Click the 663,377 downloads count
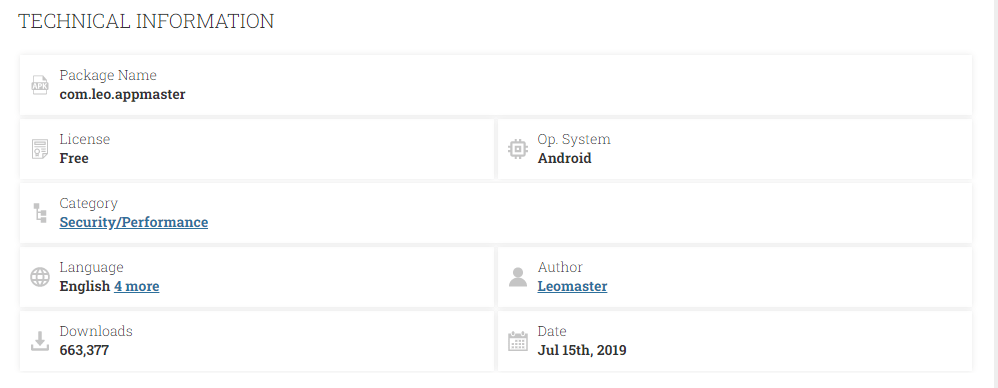This screenshot has width=998, height=388. pos(84,350)
